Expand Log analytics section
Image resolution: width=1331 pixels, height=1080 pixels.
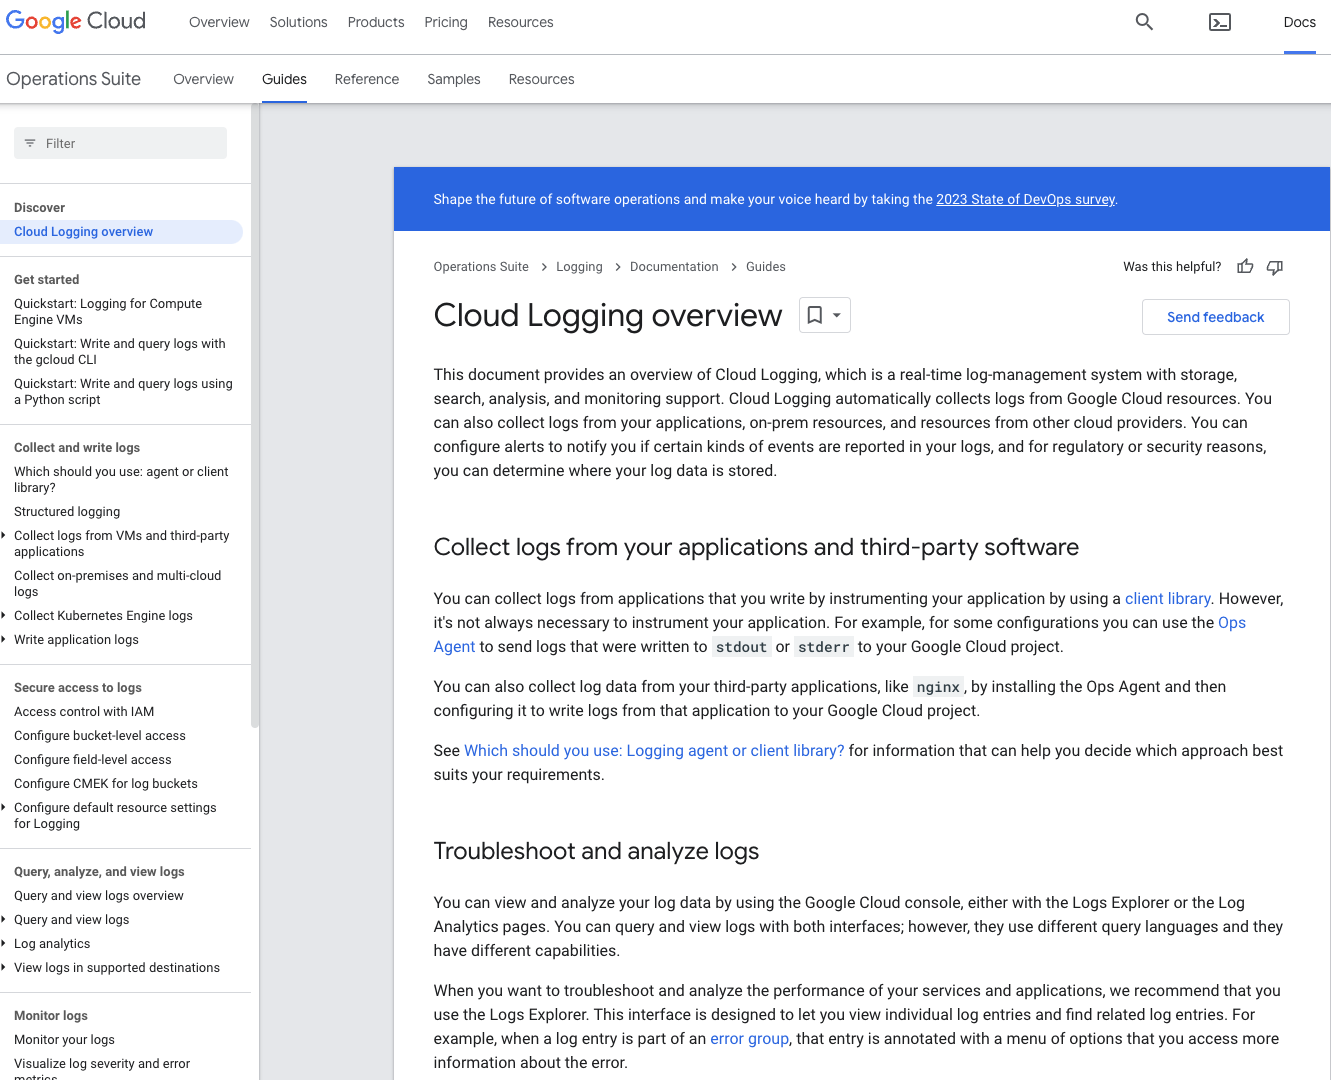[4, 944]
